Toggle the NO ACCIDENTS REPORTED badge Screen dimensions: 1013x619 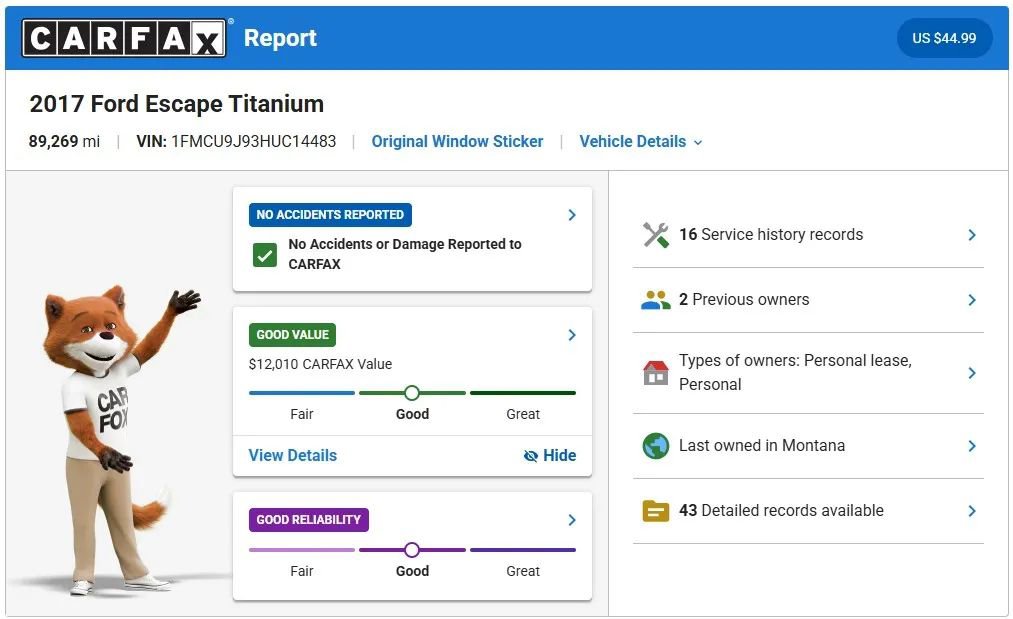pyautogui.click(x=330, y=214)
